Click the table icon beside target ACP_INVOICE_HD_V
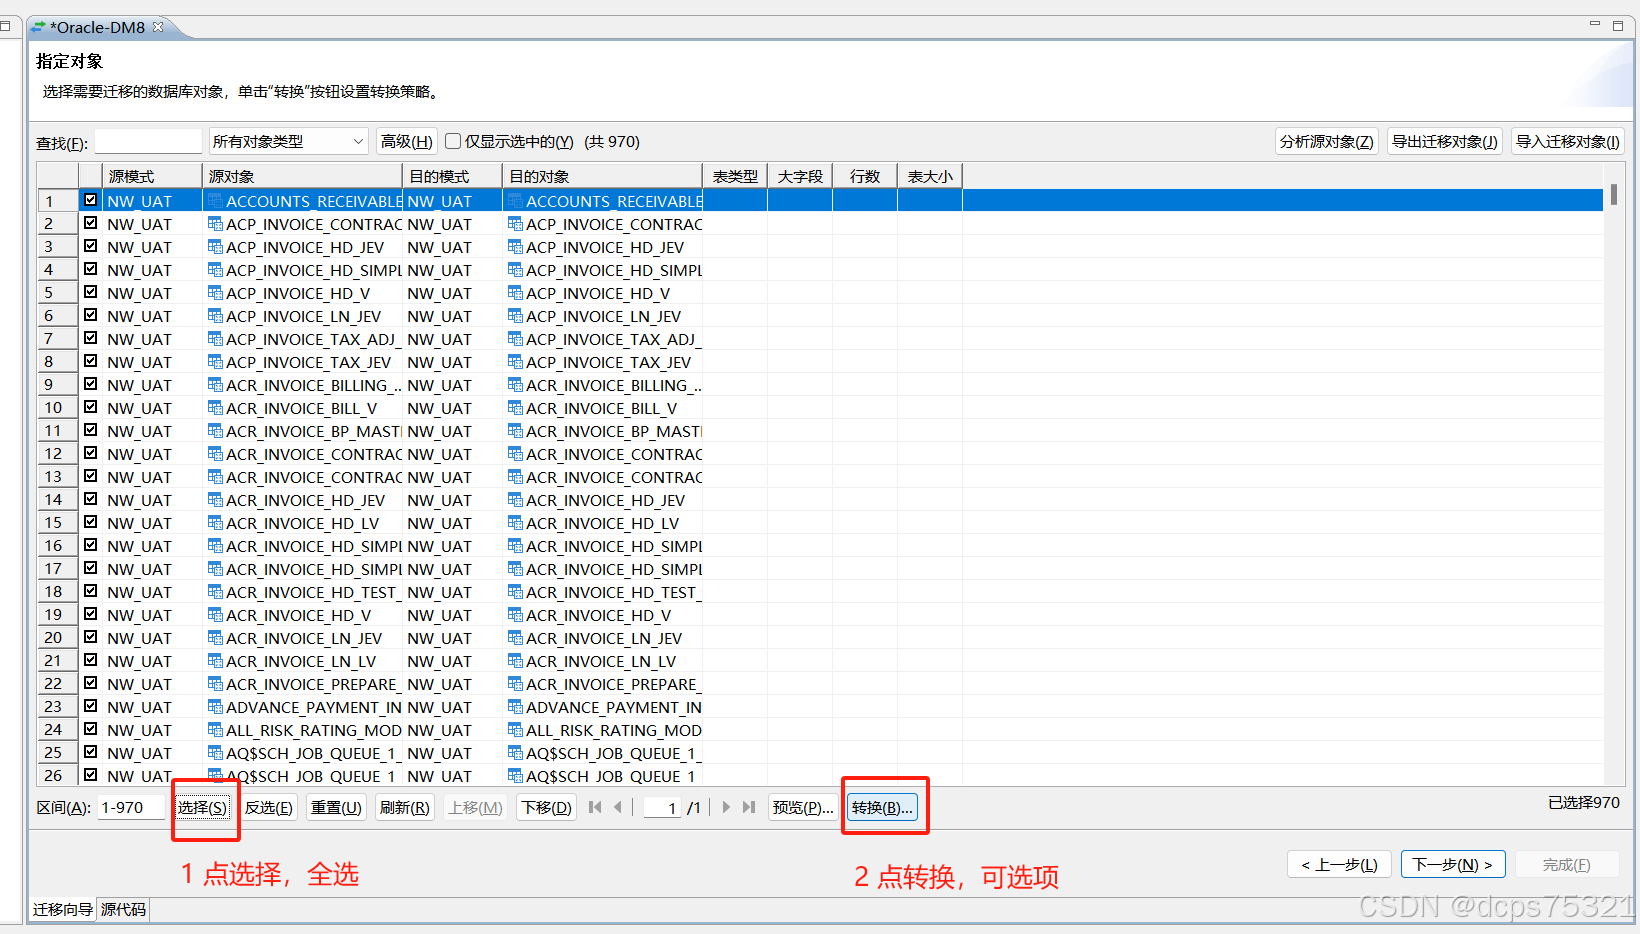This screenshot has height=934, width=1640. [x=515, y=293]
